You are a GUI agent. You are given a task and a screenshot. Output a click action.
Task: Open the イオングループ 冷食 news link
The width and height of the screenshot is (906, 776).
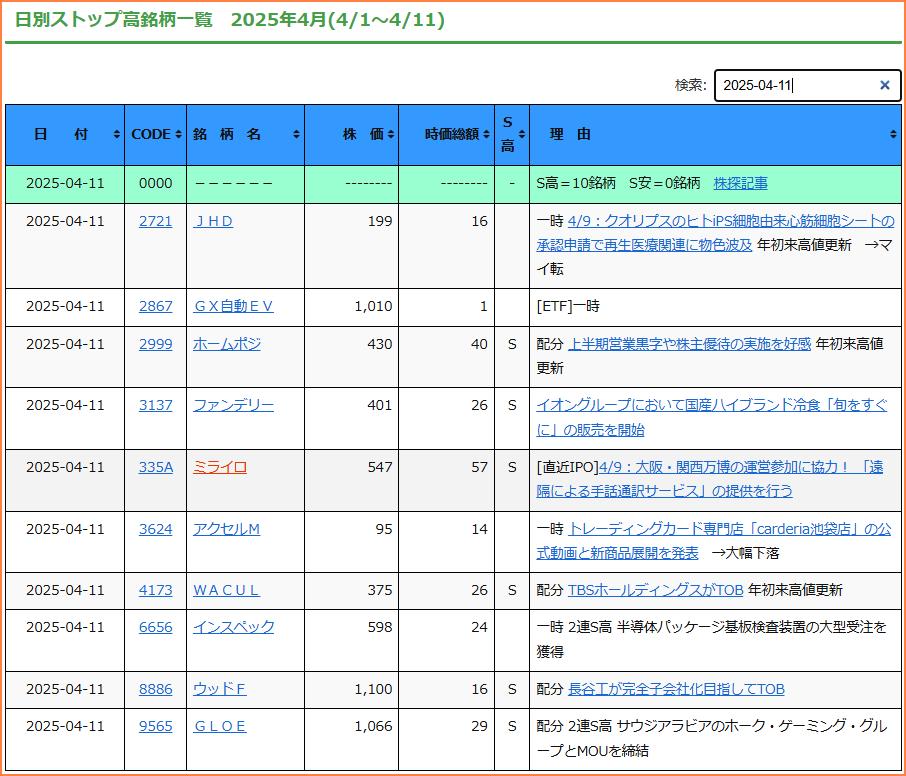[x=711, y=418]
